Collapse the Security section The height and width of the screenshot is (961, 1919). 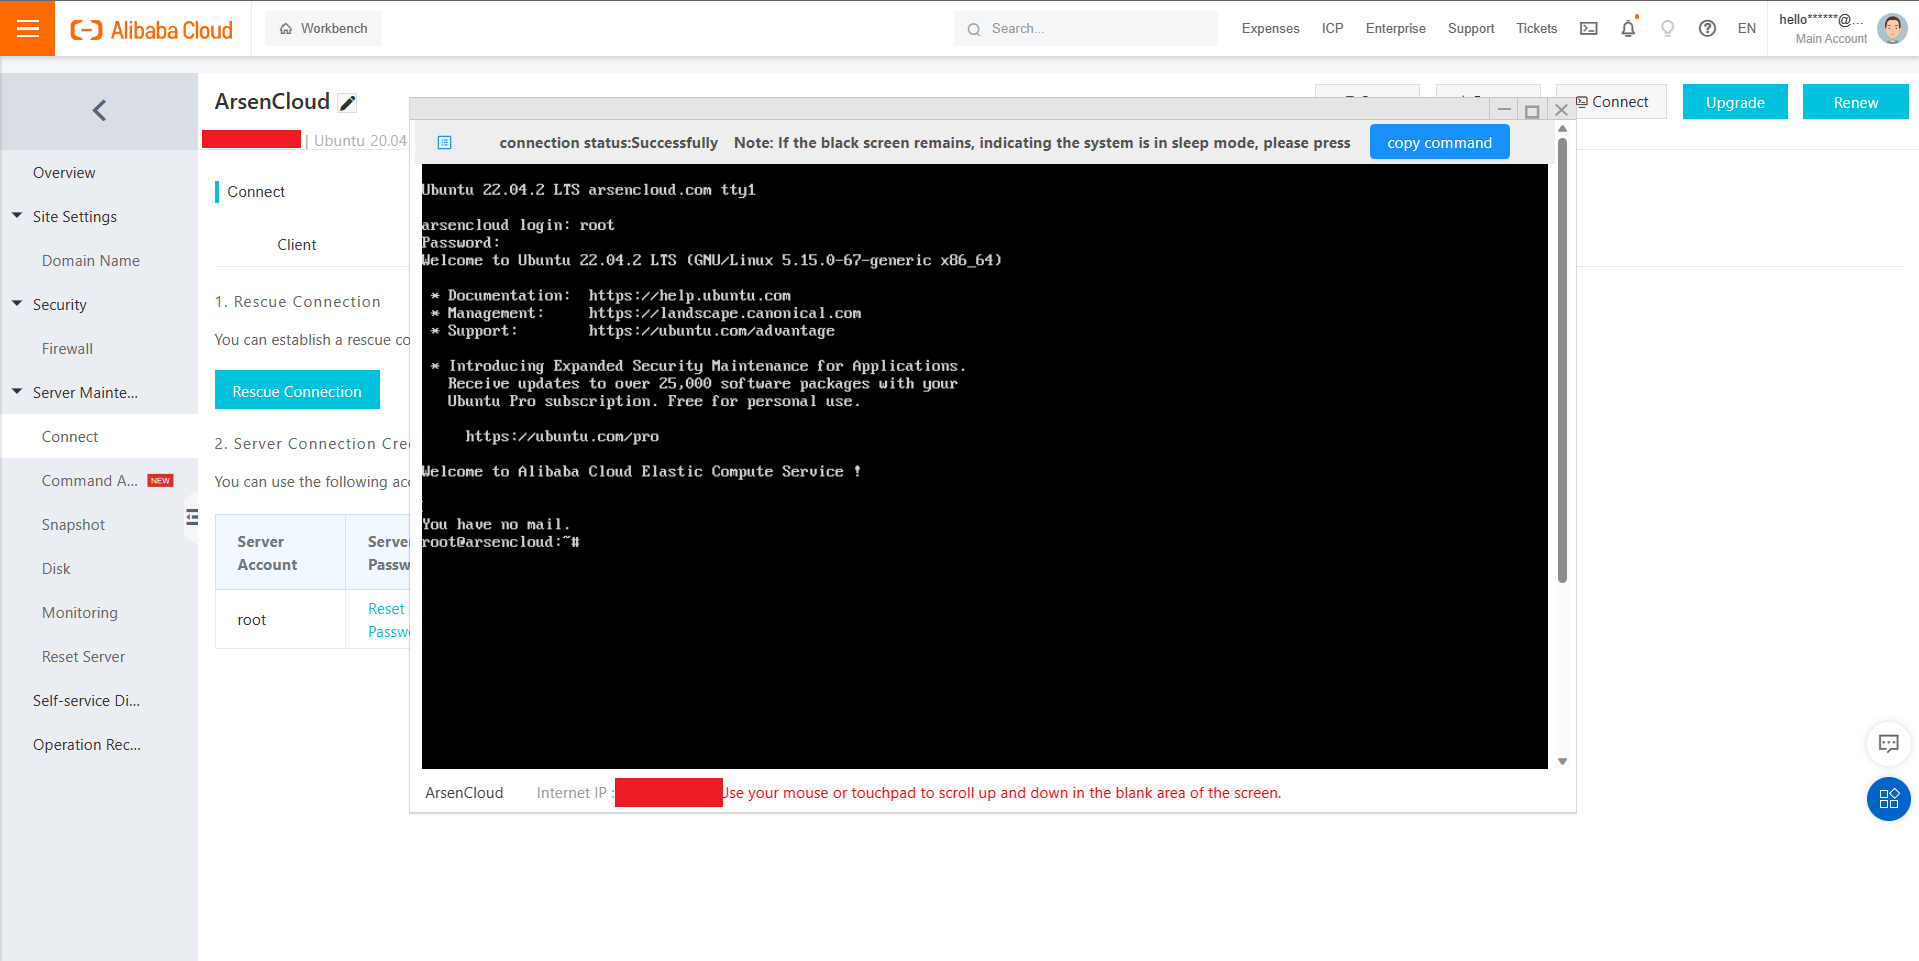tap(17, 304)
